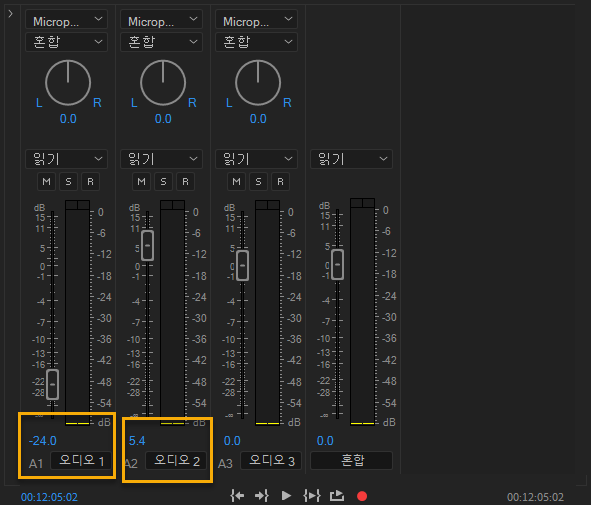Open A3 Microphone input dropdown
The height and width of the screenshot is (505, 591).
click(256, 20)
